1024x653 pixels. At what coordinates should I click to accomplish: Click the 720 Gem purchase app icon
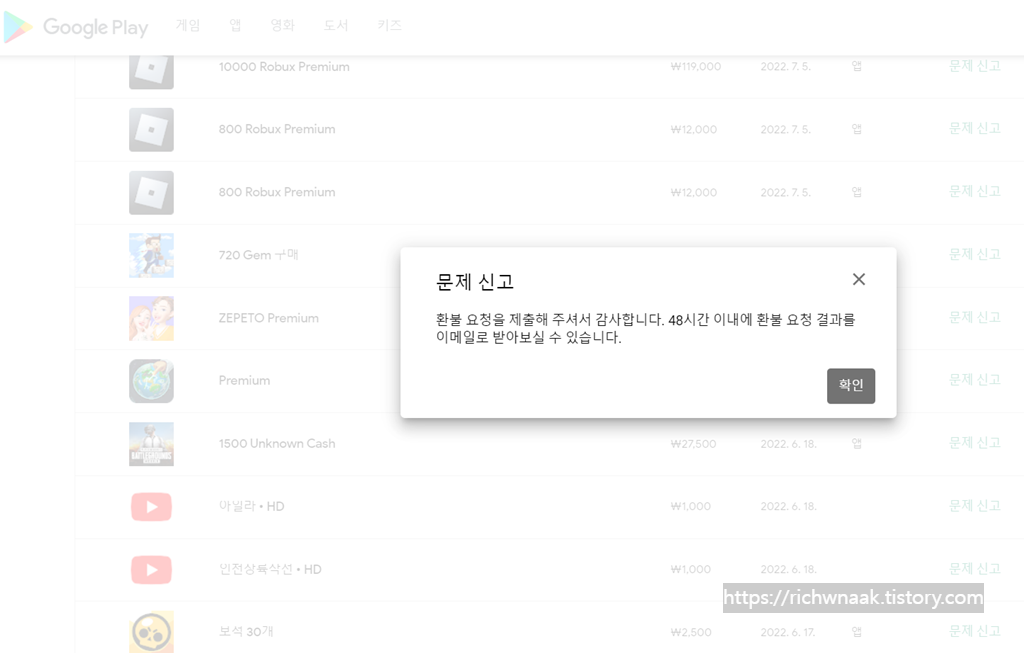tap(152, 255)
